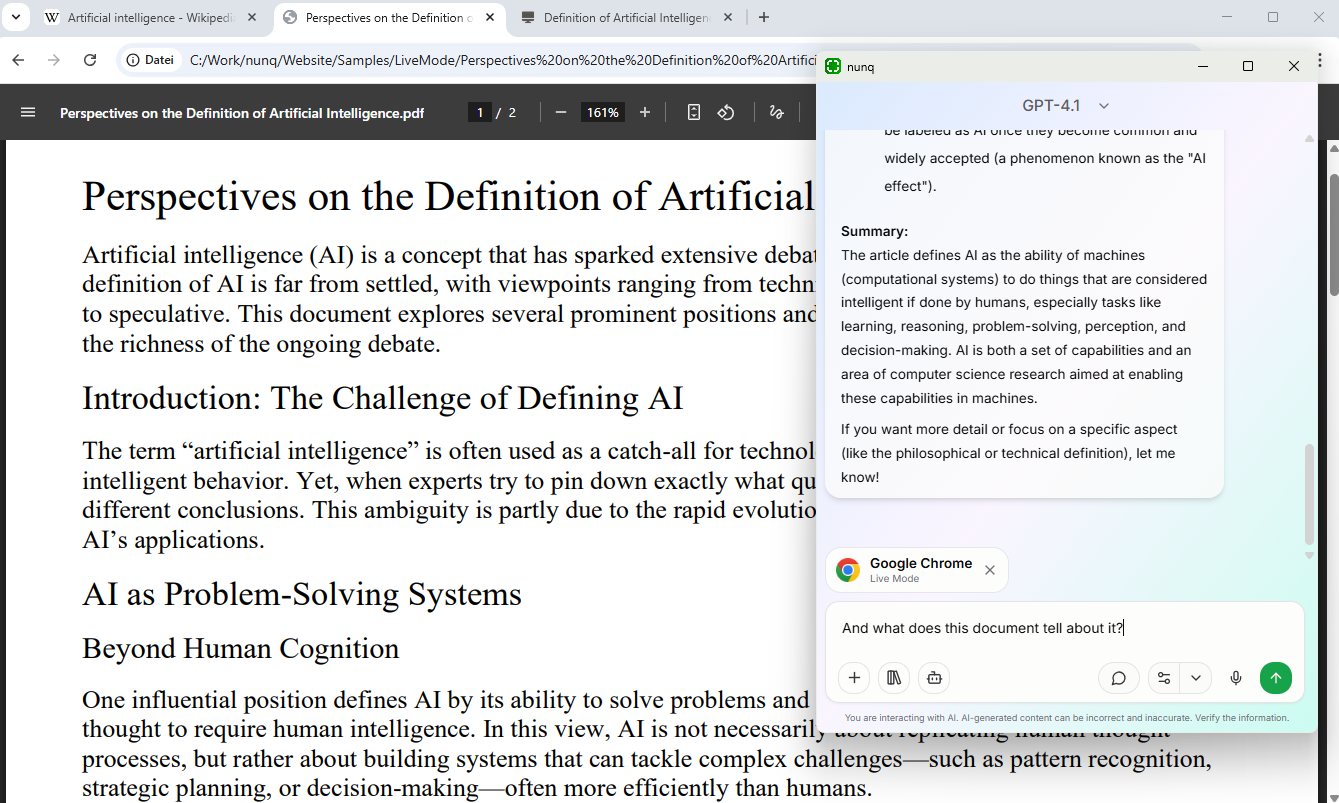
Task: Expand the send options chevron
Action: click(1196, 678)
